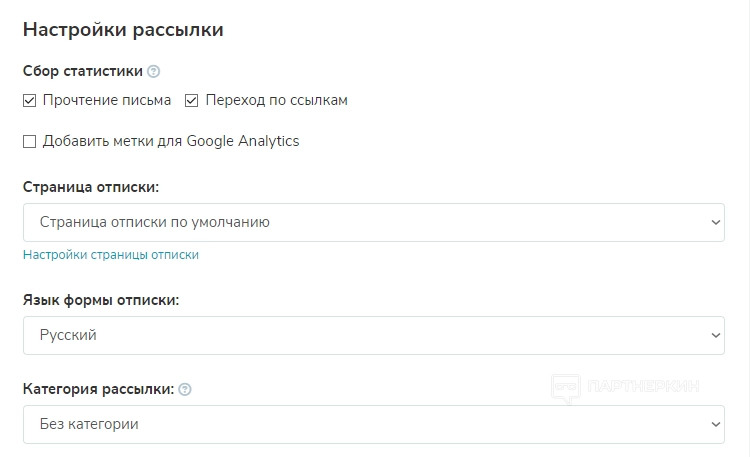The width and height of the screenshot is (750, 457).
Task: Click the 'Прочтение письма' label text
Action: click(x=107, y=101)
